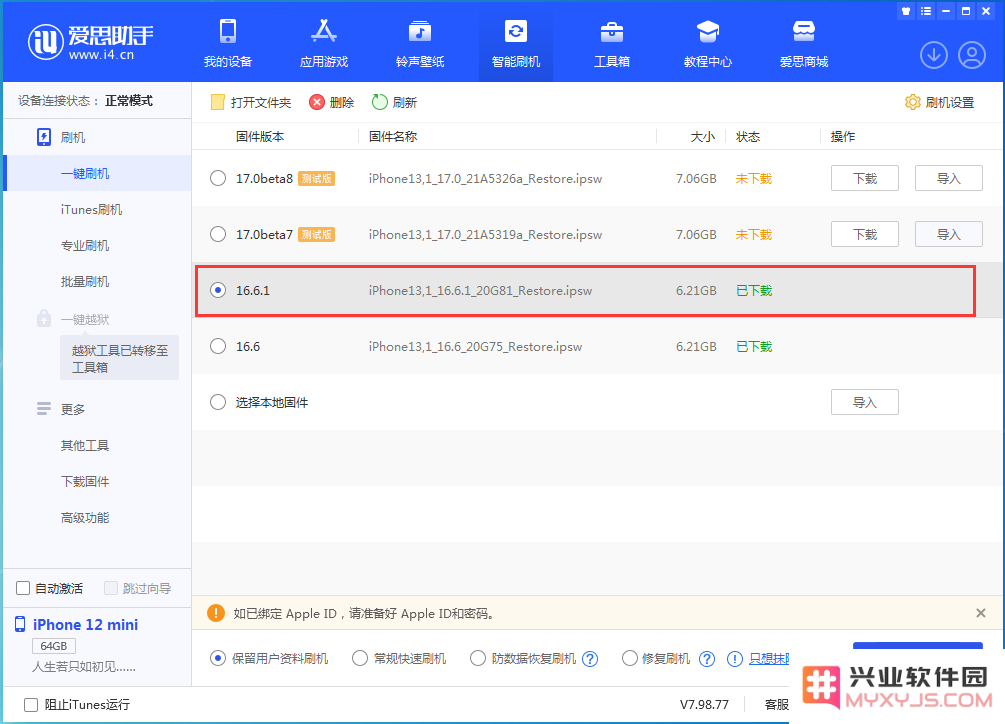Enable 阻止iTunes运行 checkbox
The image size is (1005, 724).
click(31, 705)
